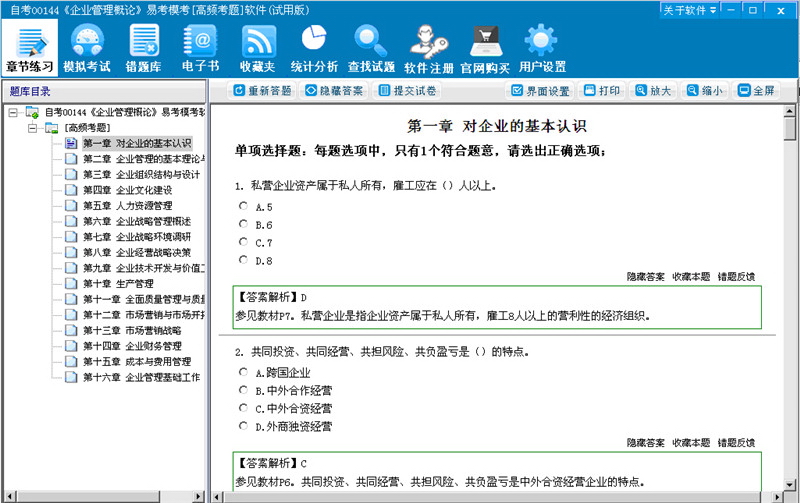Open 第九章 企业技术开发与价值工程
800x503 pixels.
tap(143, 268)
